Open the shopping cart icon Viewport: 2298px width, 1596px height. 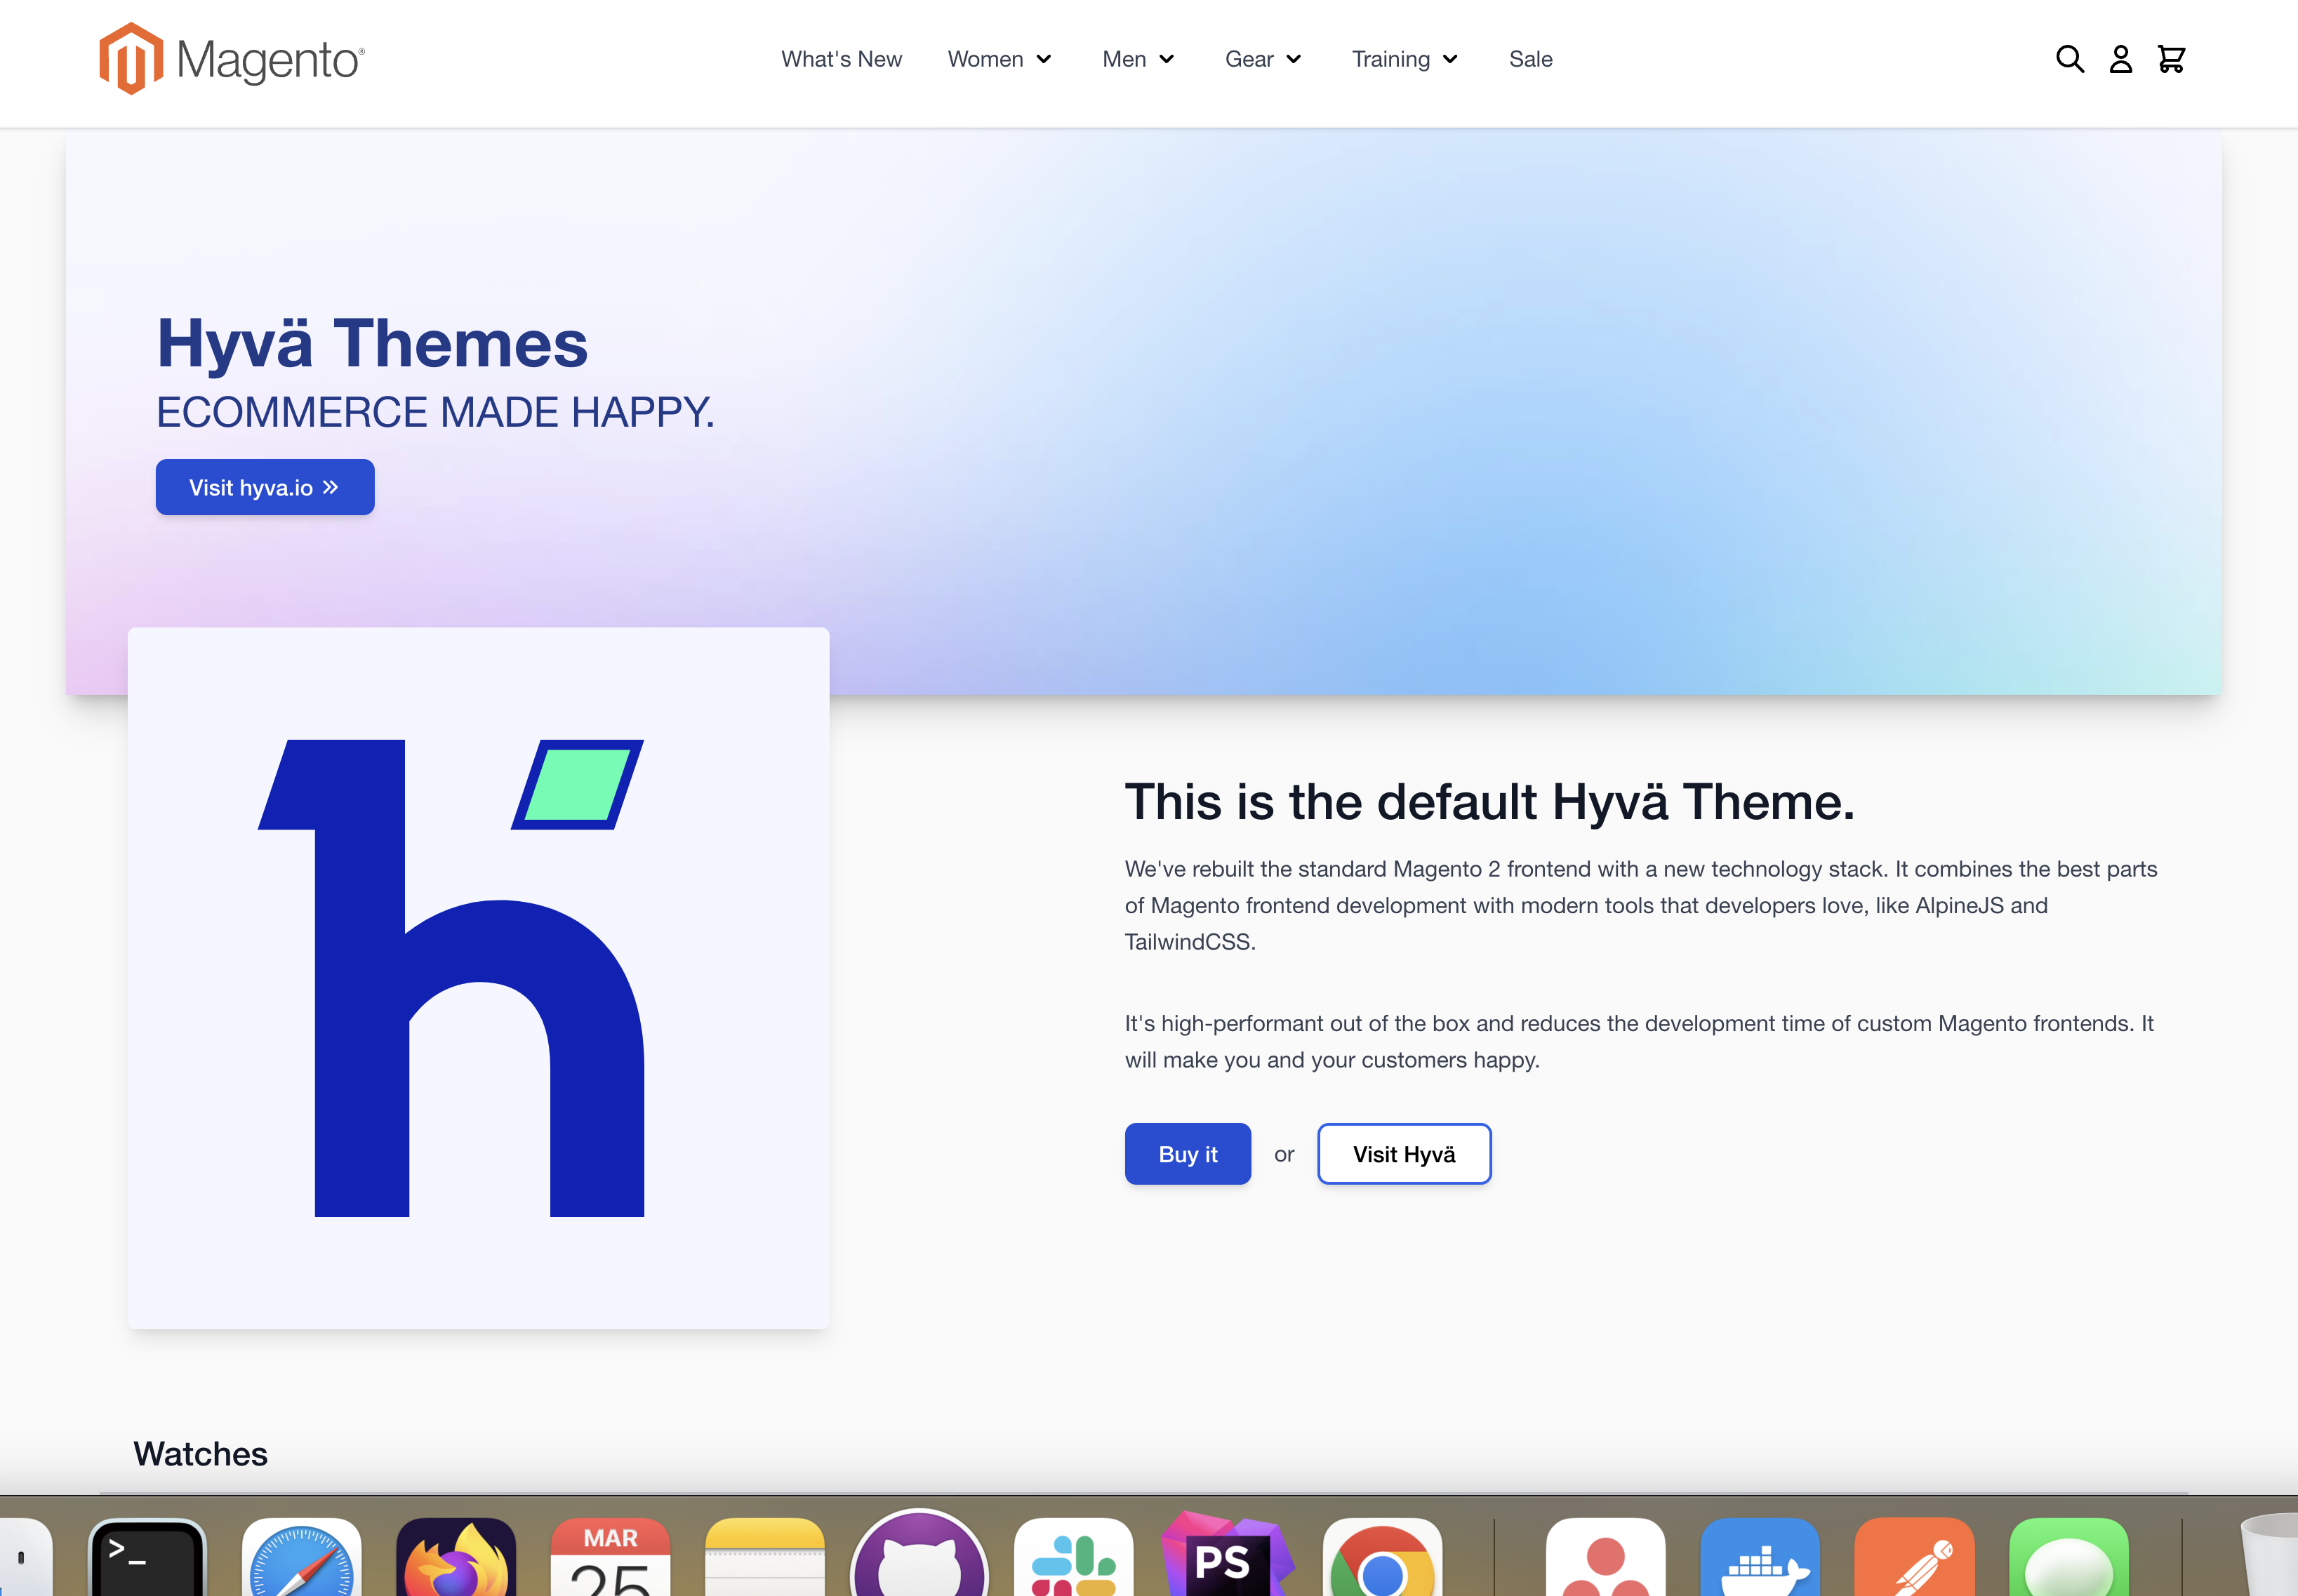[x=2171, y=59]
